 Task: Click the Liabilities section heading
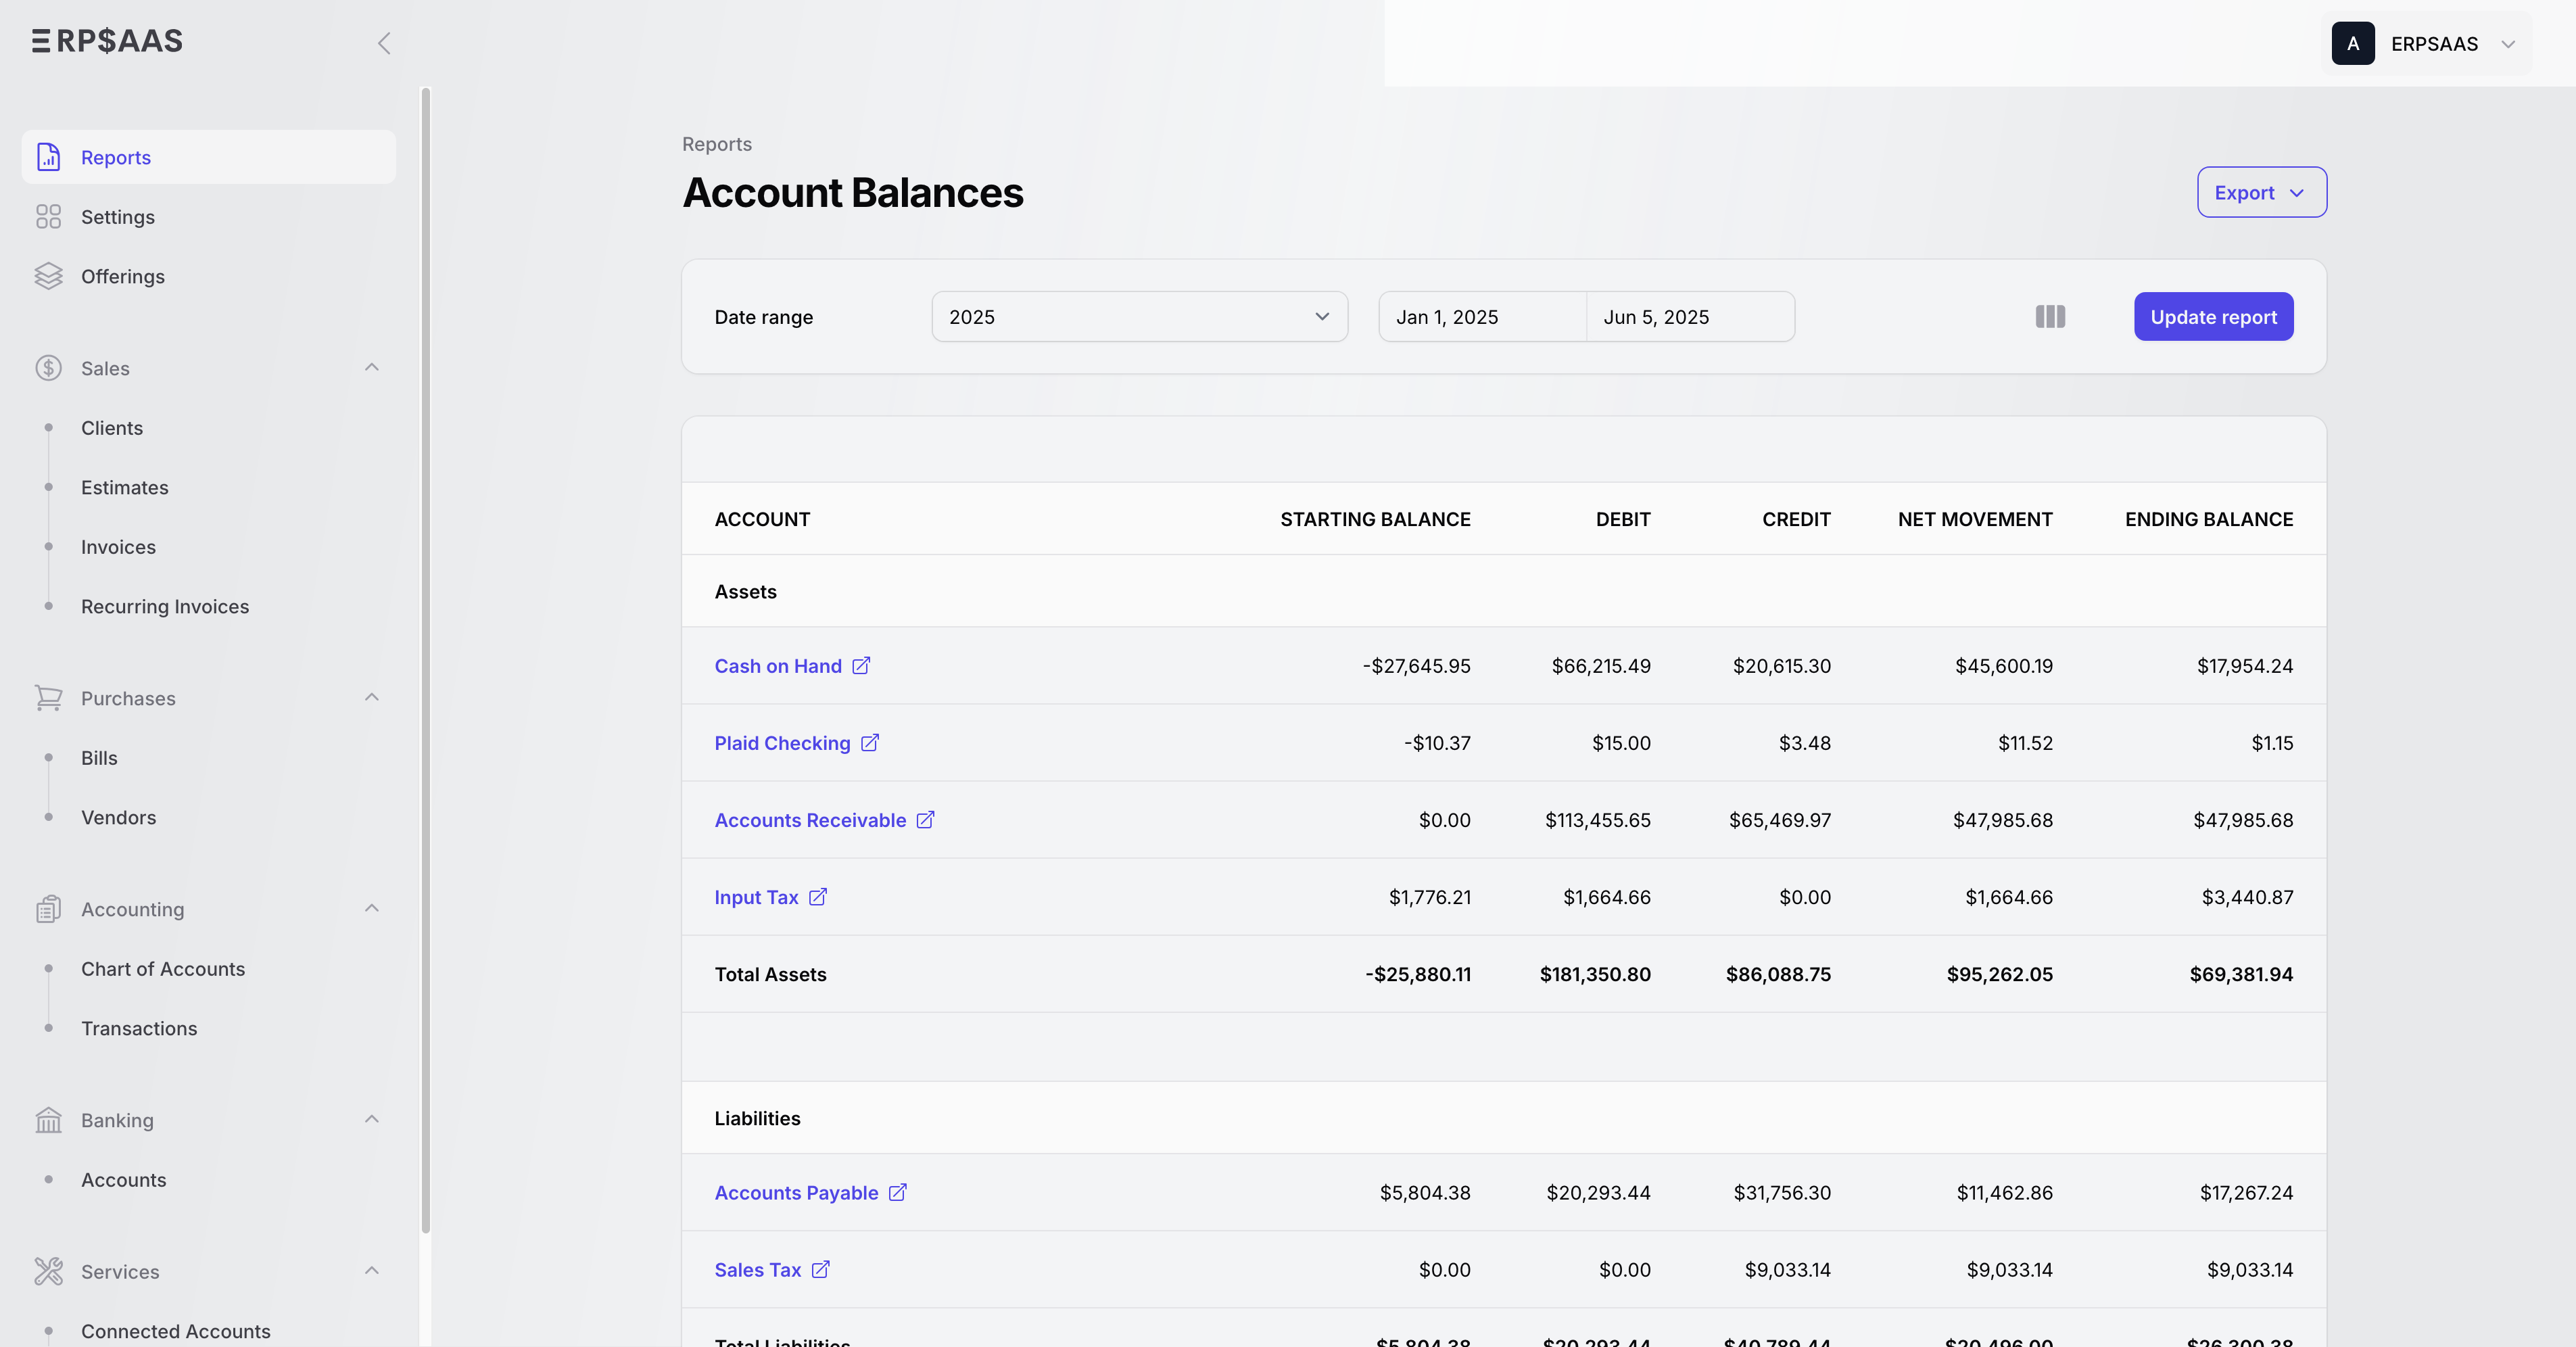(757, 1118)
